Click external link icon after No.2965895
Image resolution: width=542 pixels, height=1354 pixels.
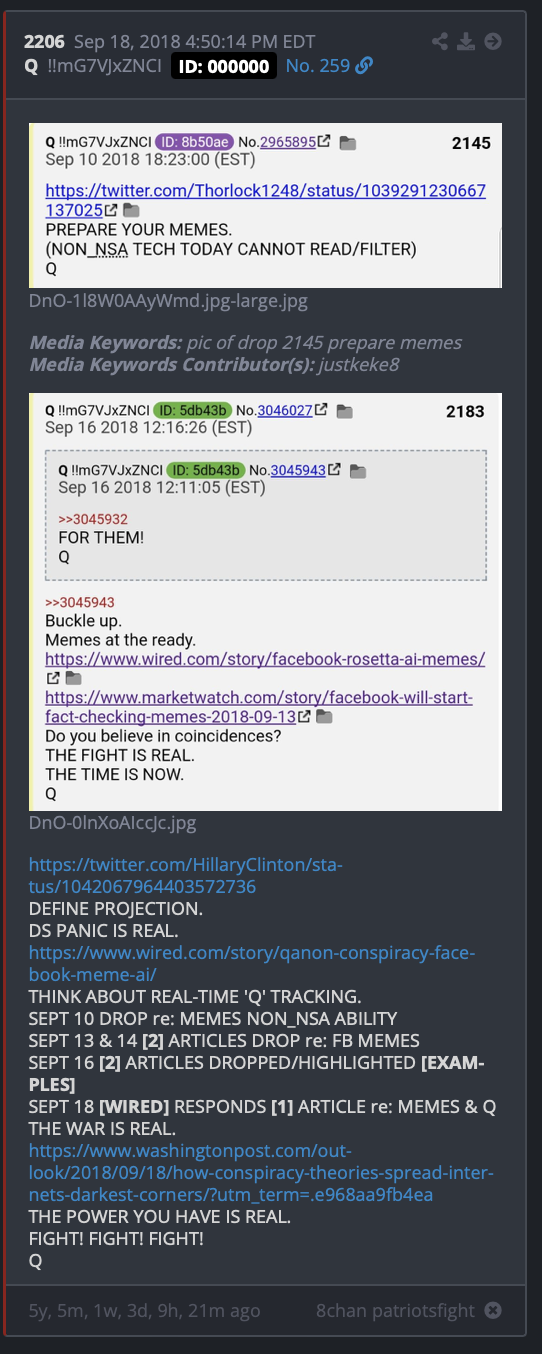[x=325, y=143]
